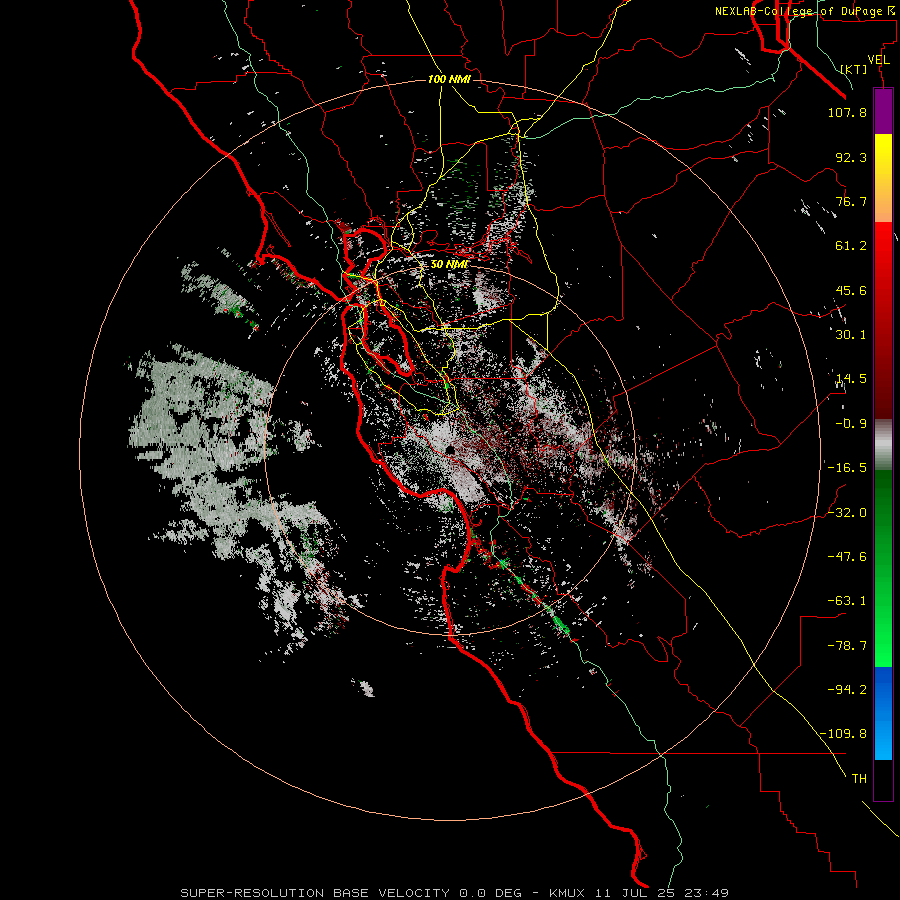Click the 100 NMI range ring label

(x=449, y=79)
